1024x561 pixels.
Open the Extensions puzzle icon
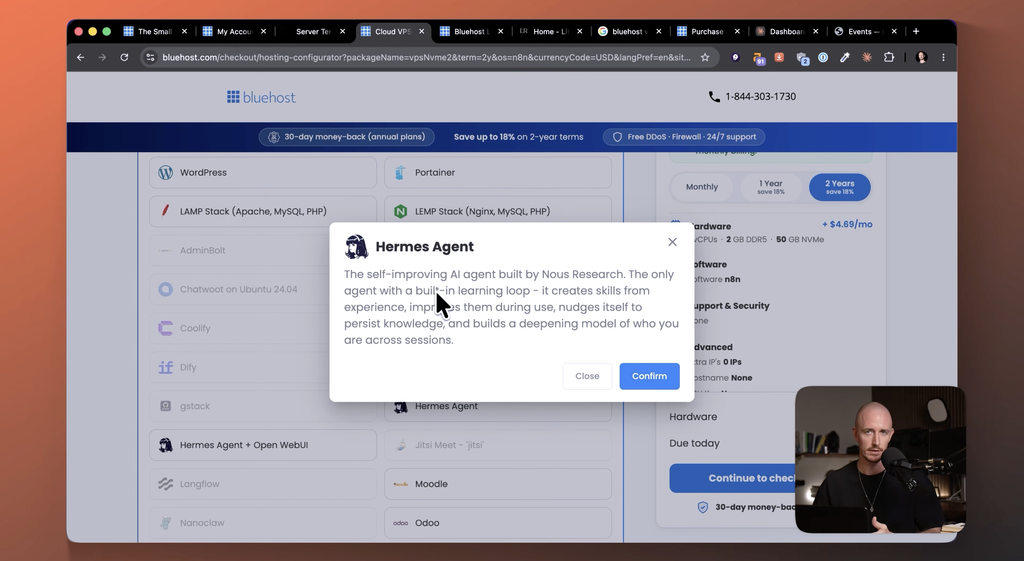tap(889, 57)
